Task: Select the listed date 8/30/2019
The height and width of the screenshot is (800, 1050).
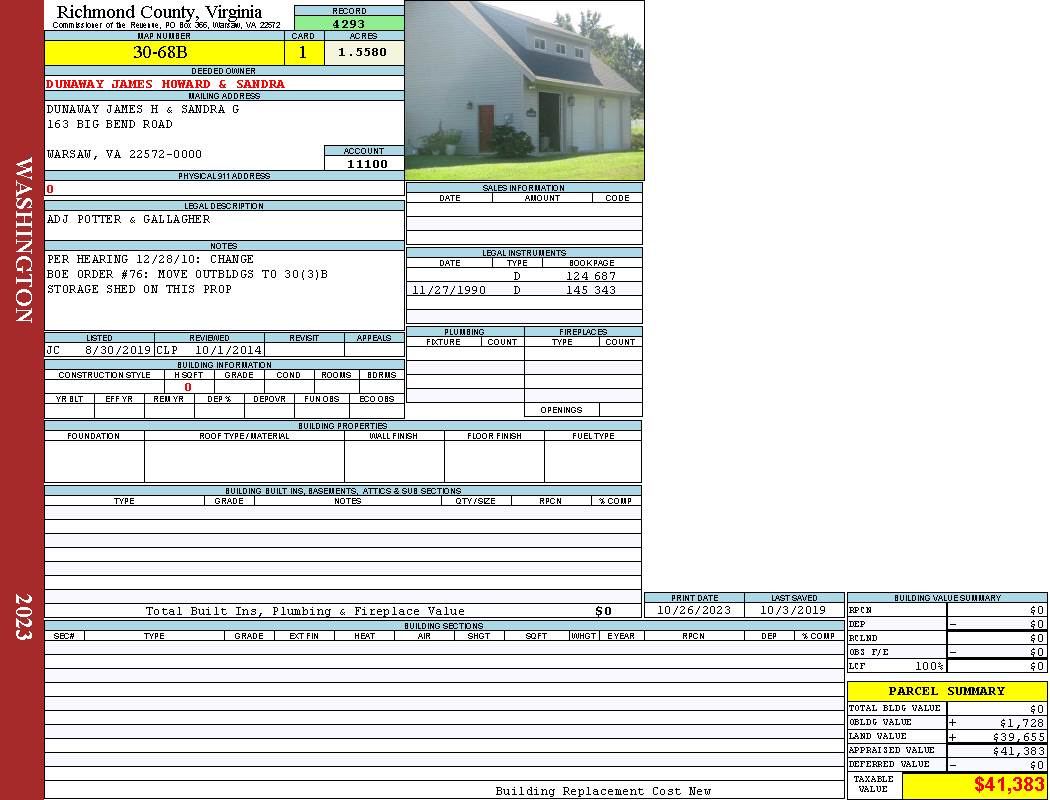Action: pos(117,351)
